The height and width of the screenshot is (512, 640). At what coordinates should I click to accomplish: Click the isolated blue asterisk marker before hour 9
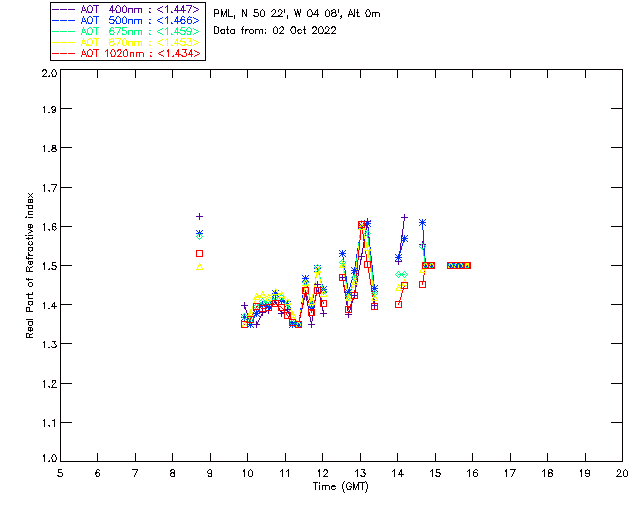(x=200, y=233)
